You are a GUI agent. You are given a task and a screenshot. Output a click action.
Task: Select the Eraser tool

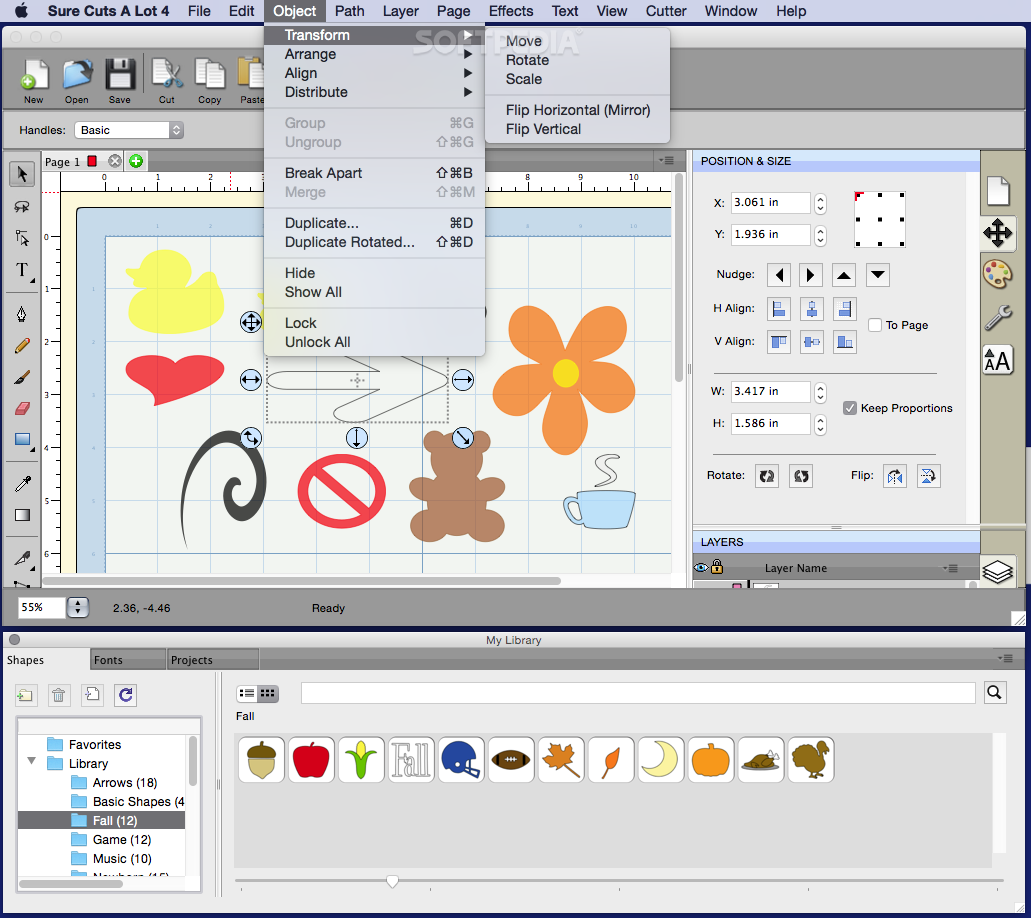[22, 408]
